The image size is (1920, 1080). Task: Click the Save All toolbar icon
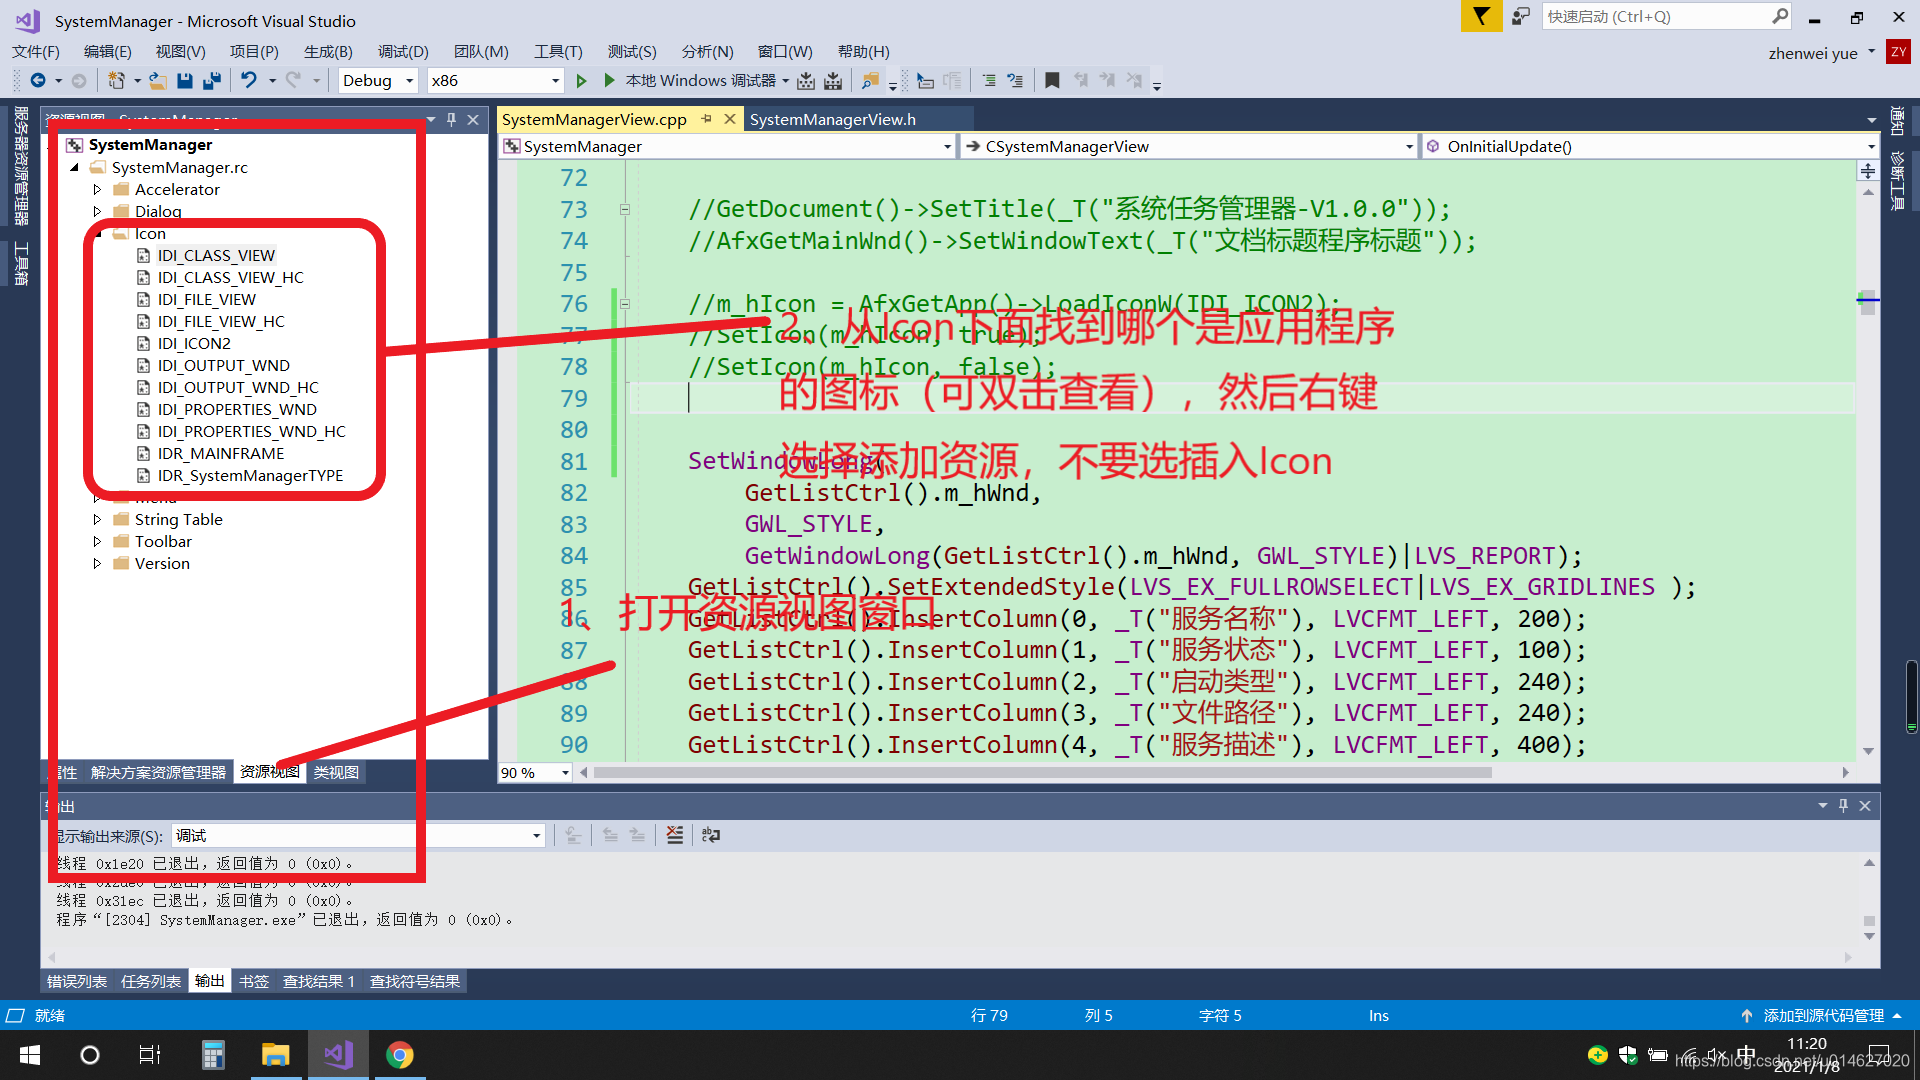(211, 81)
